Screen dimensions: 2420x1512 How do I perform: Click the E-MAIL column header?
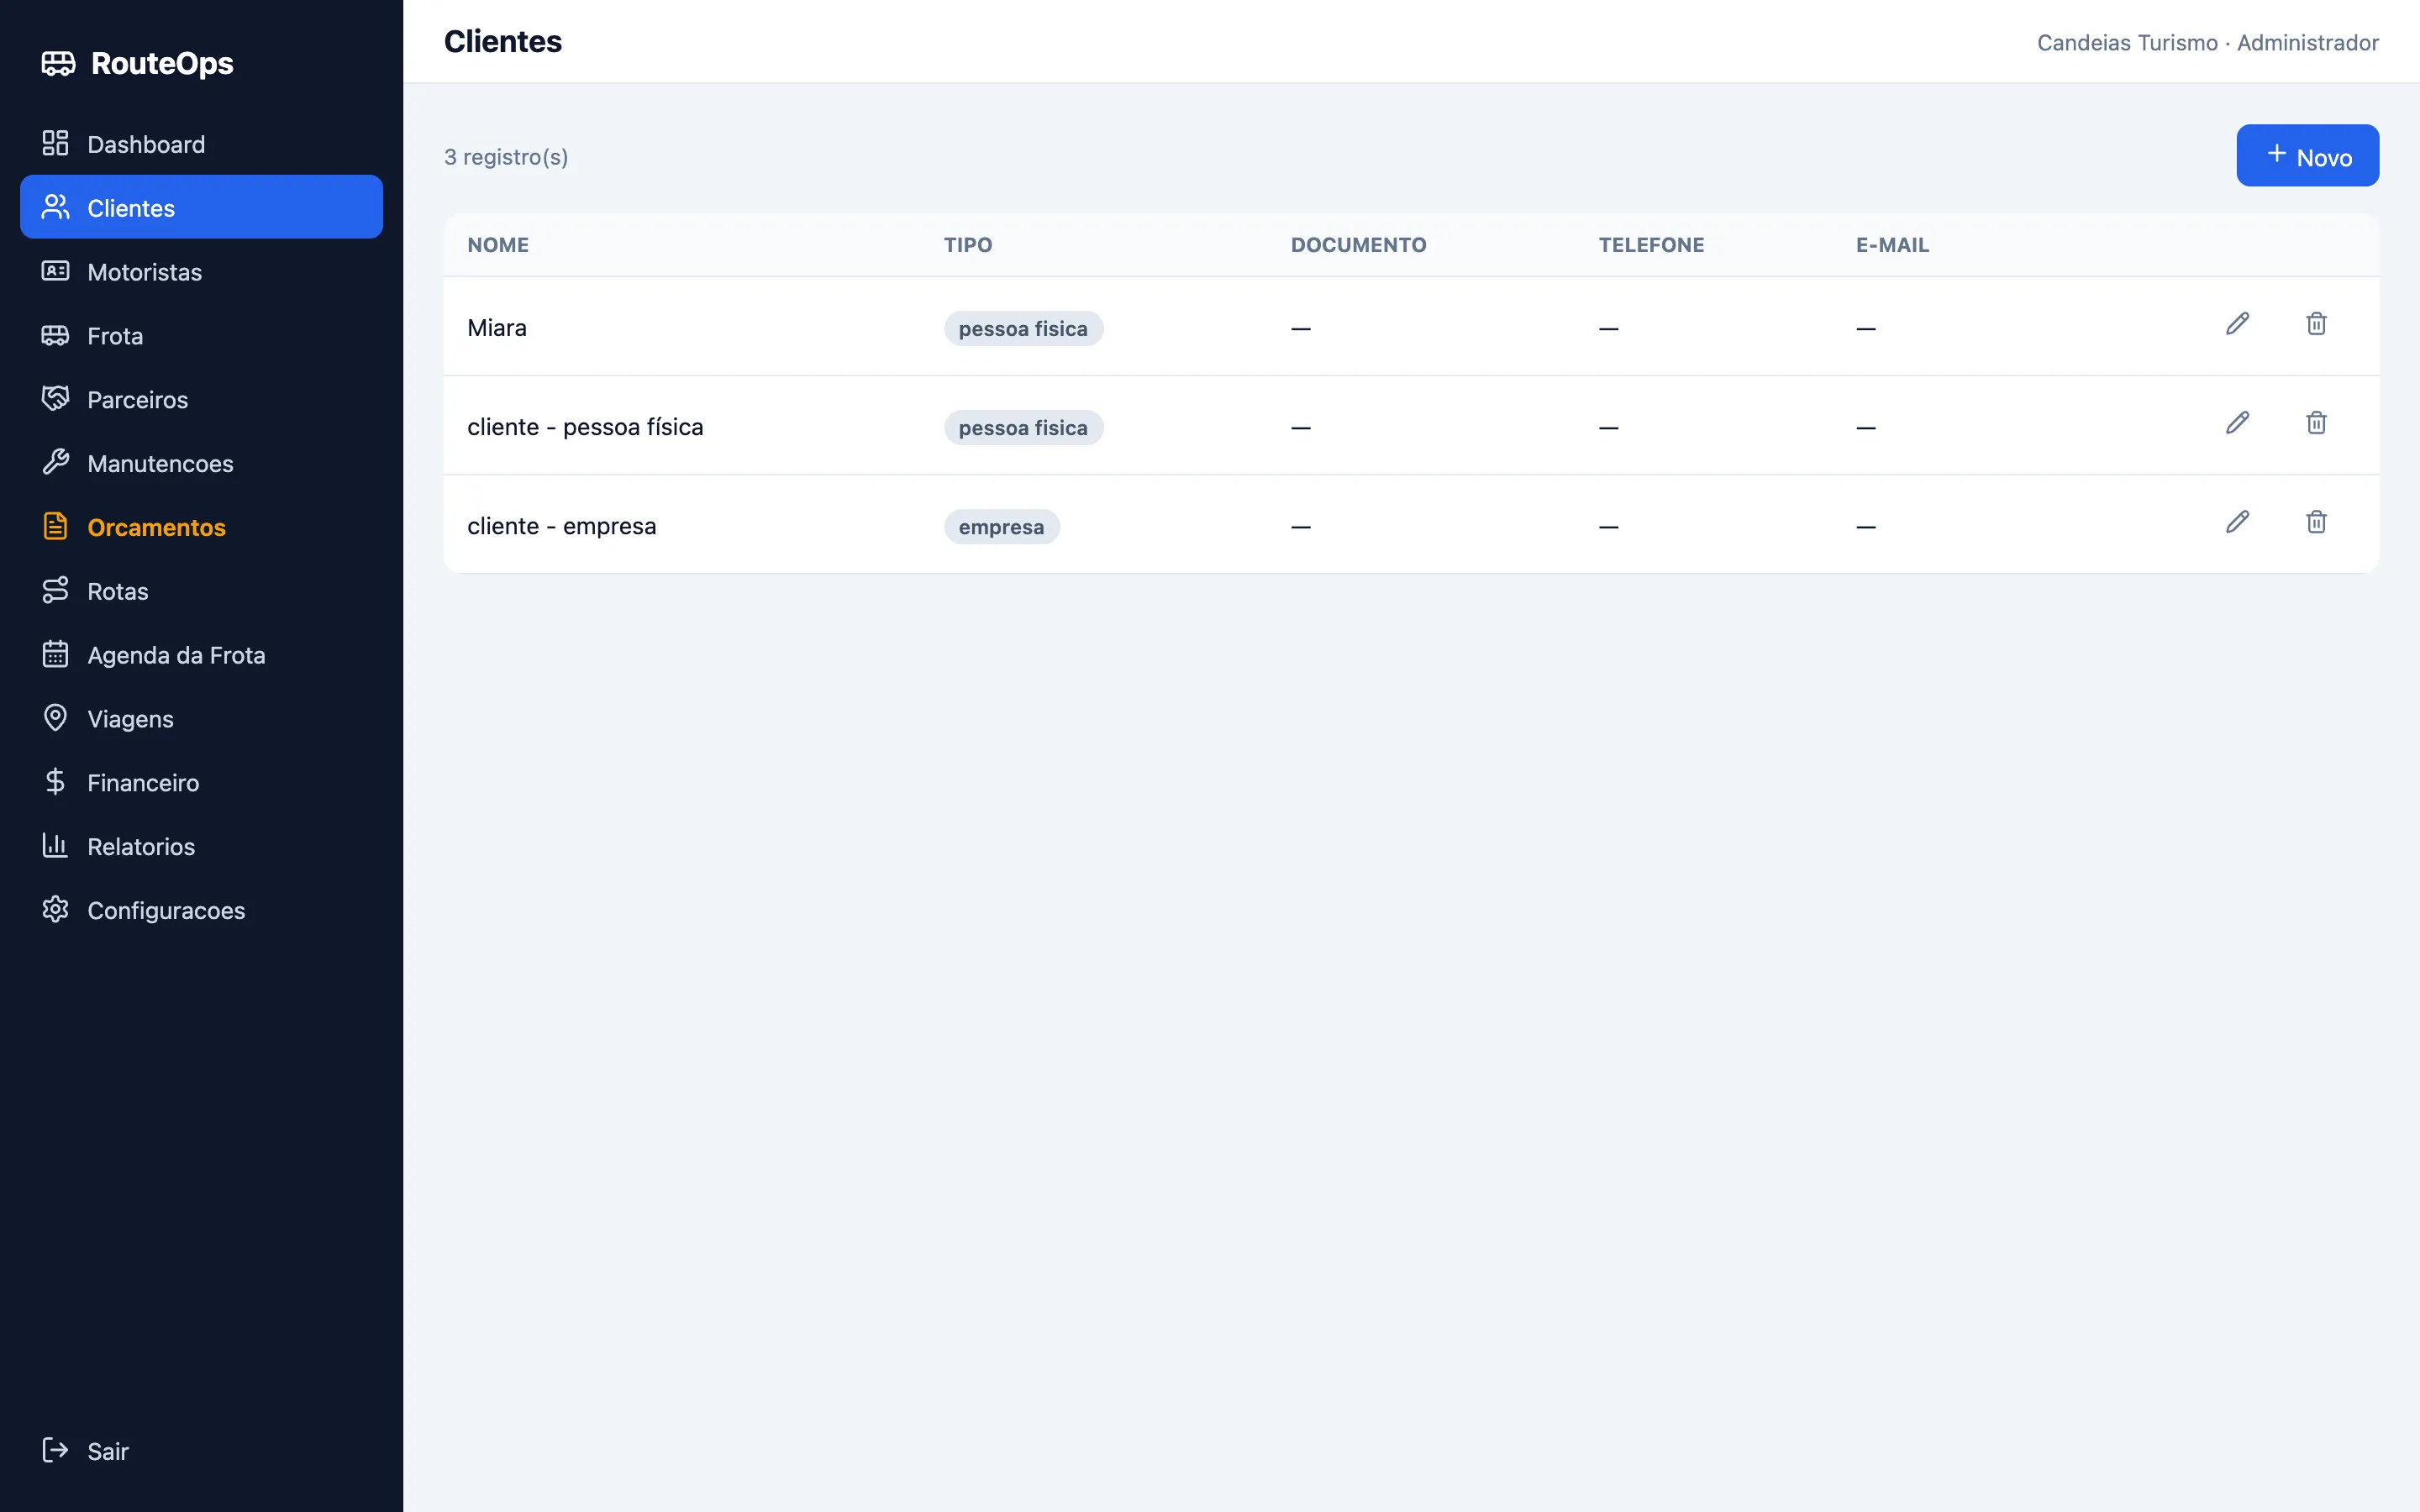click(1892, 245)
